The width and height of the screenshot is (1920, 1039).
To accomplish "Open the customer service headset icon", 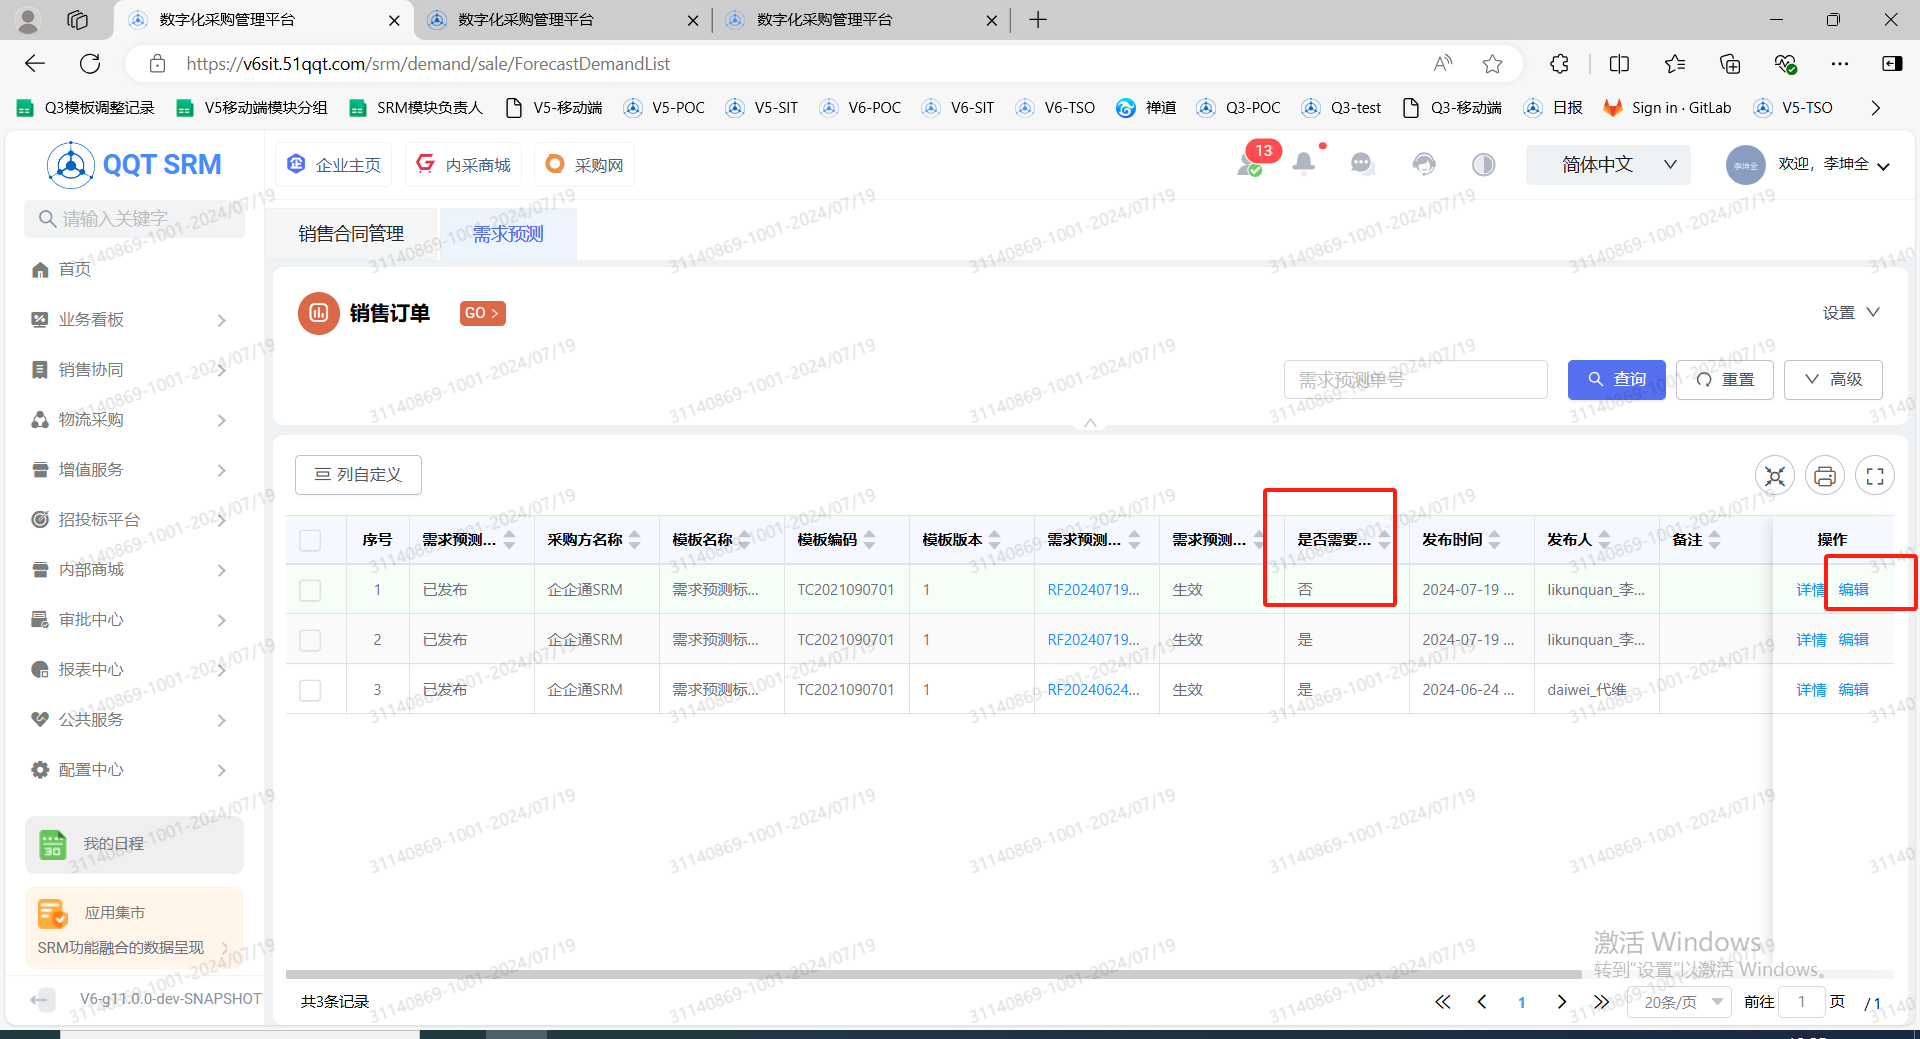I will tap(1423, 163).
